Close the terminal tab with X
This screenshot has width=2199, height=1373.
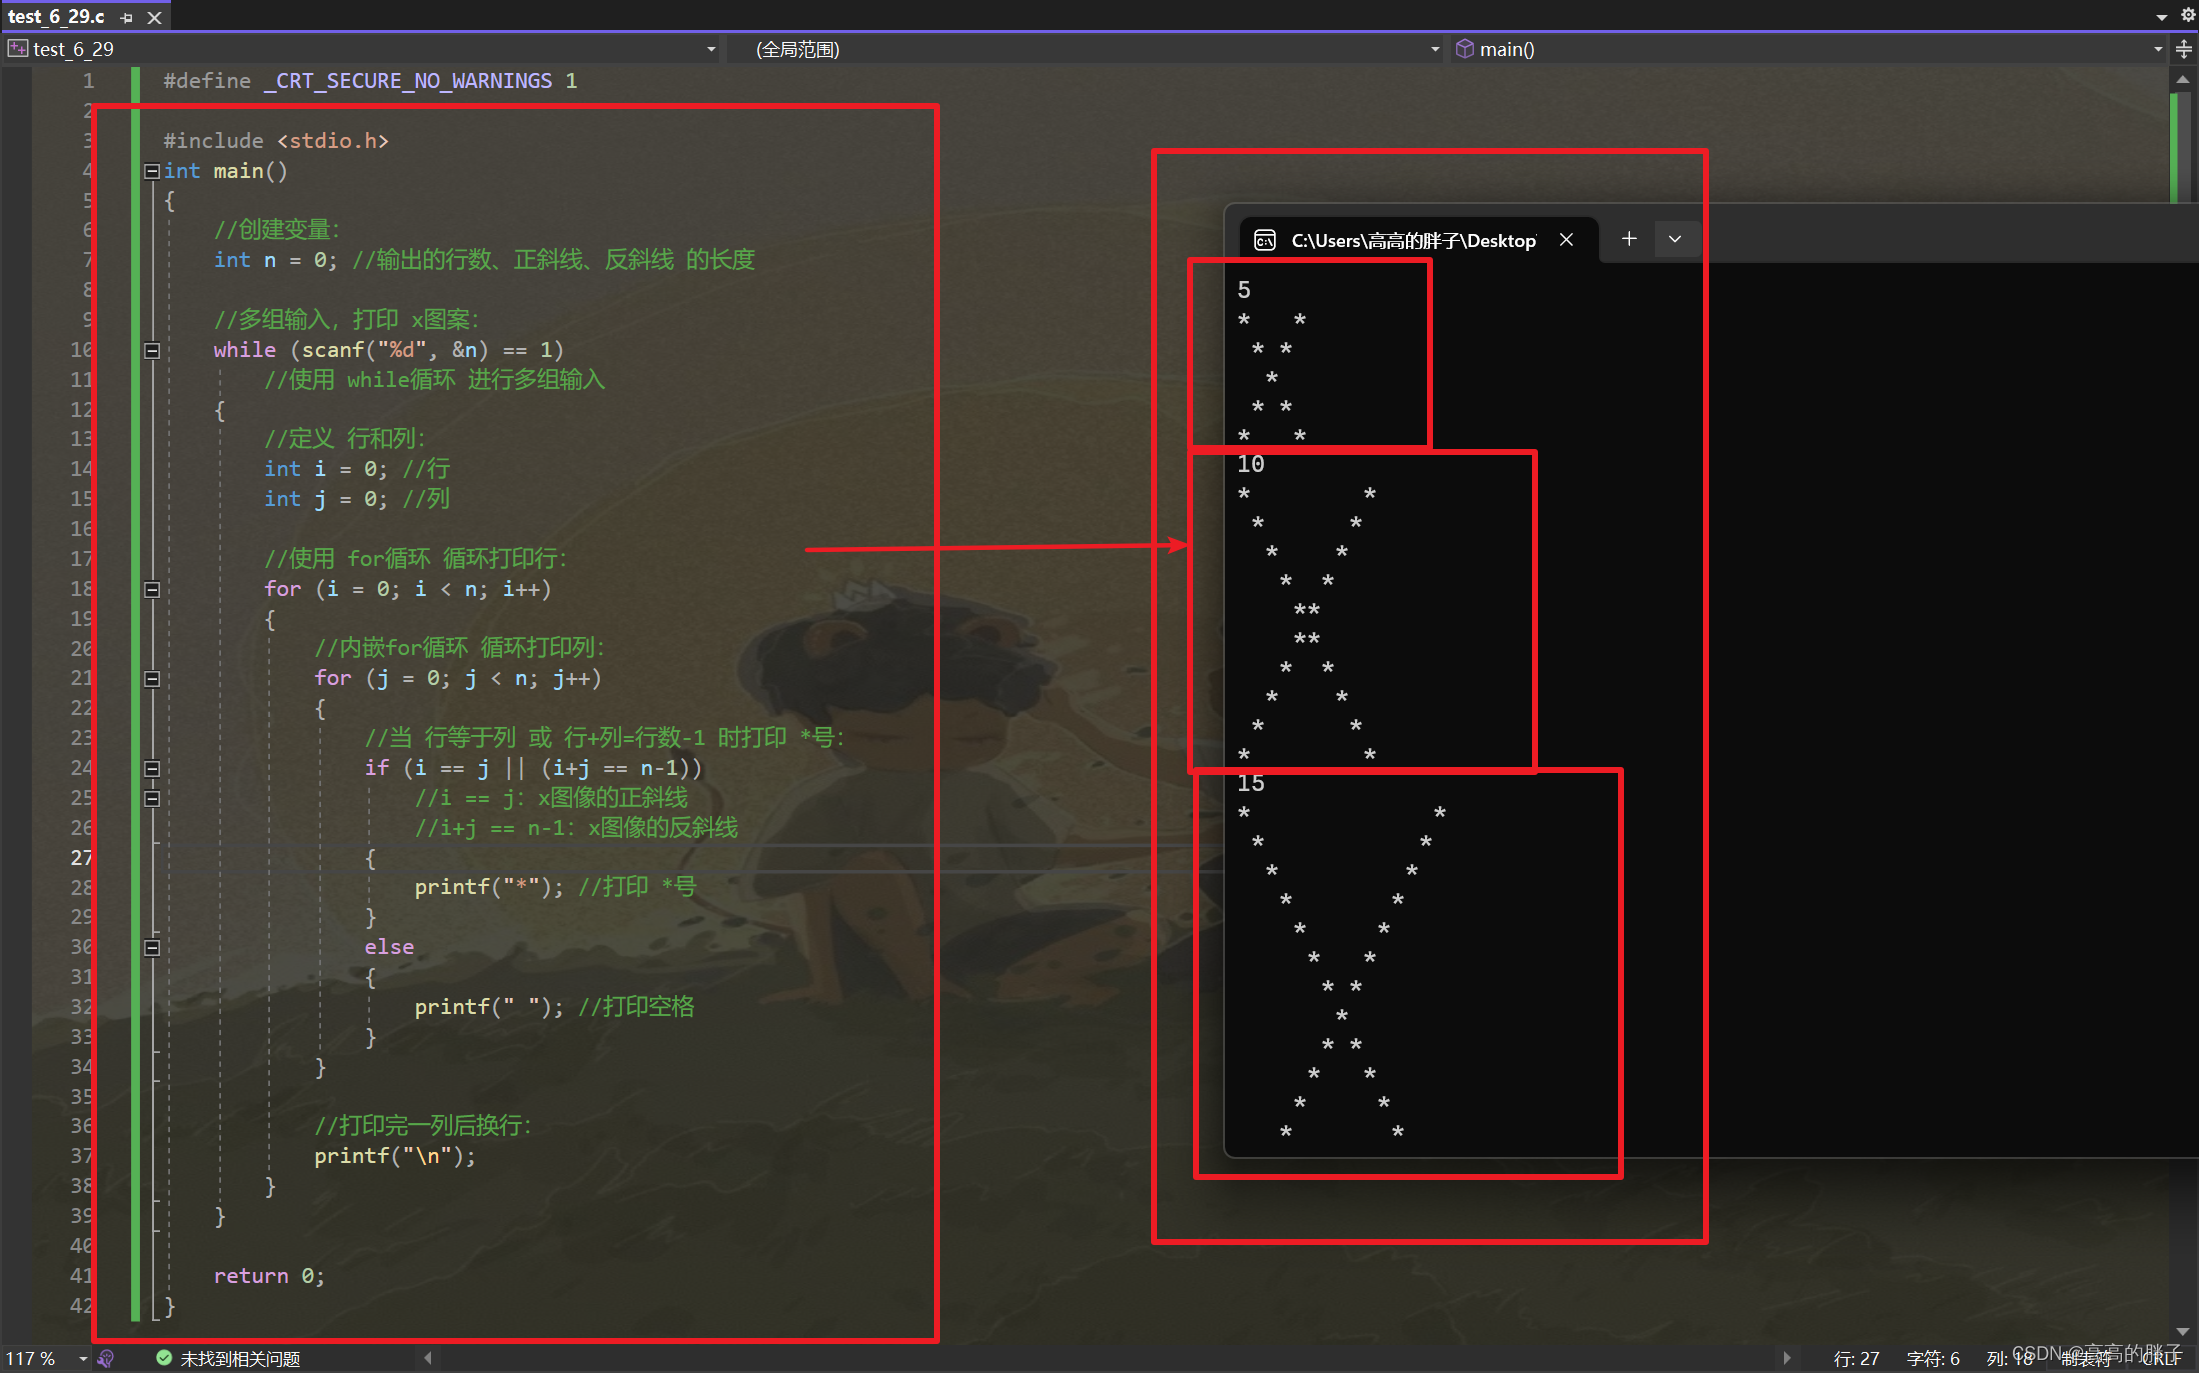(x=1567, y=240)
